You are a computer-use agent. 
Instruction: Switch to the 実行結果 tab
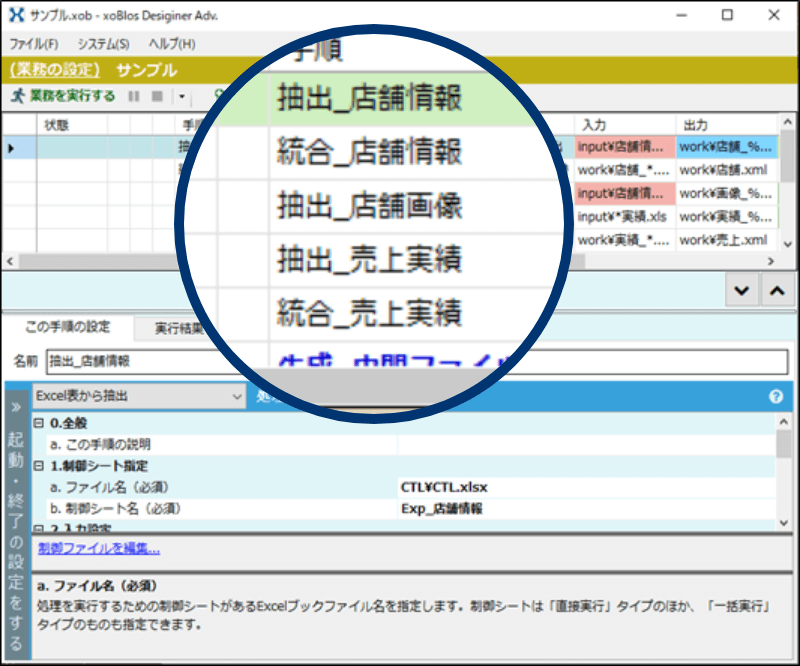click(177, 325)
